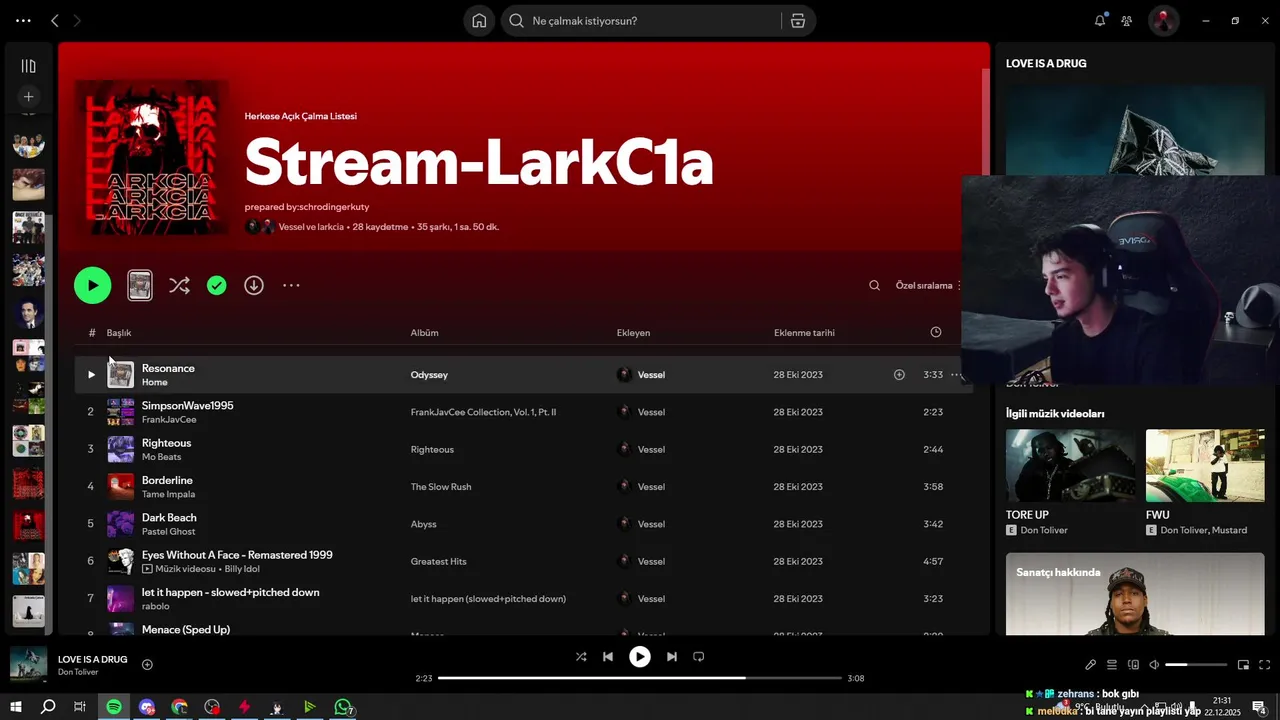Expand Your Library sidebar icon
Viewport: 1280px width, 720px height.
(x=28, y=66)
